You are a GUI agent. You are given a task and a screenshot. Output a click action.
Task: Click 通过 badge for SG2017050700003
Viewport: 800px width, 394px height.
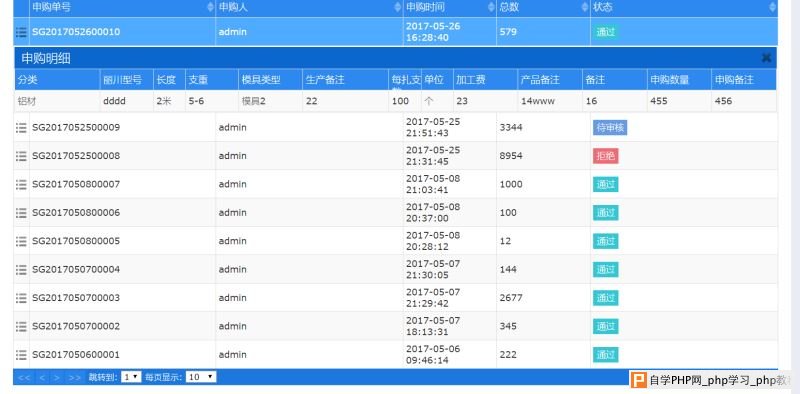point(606,298)
